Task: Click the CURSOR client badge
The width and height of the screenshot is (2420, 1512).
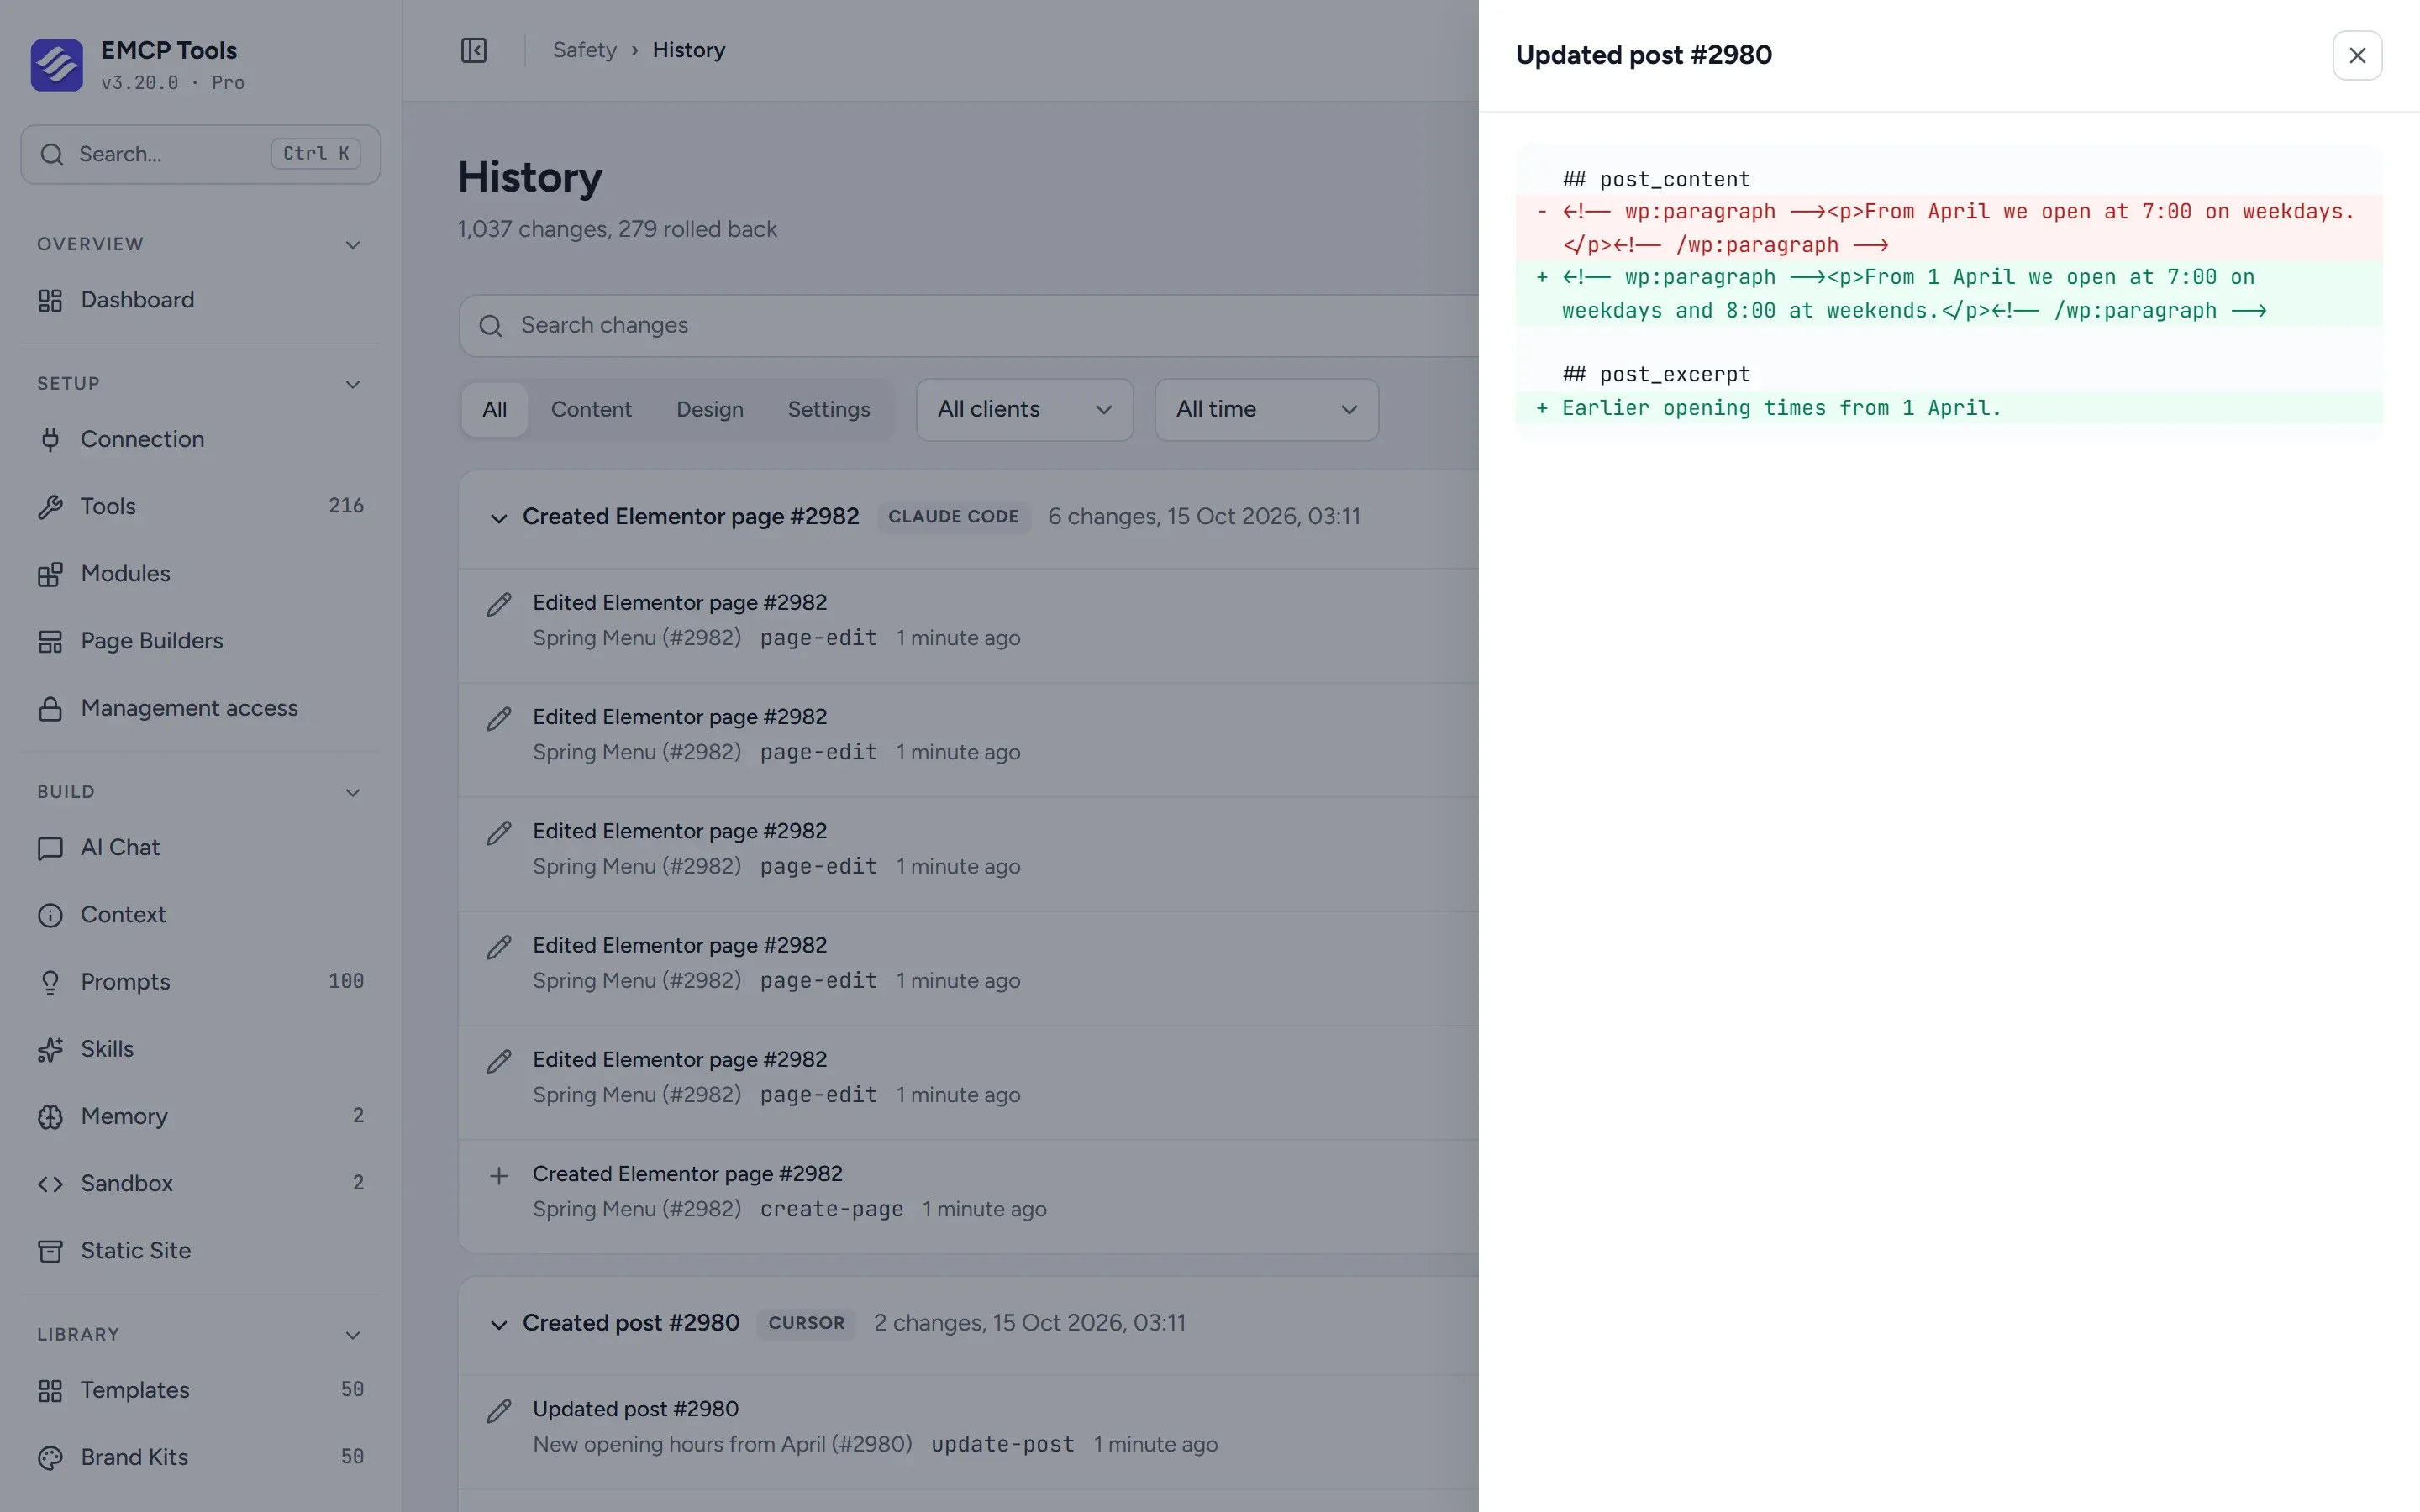Action: tap(806, 1323)
